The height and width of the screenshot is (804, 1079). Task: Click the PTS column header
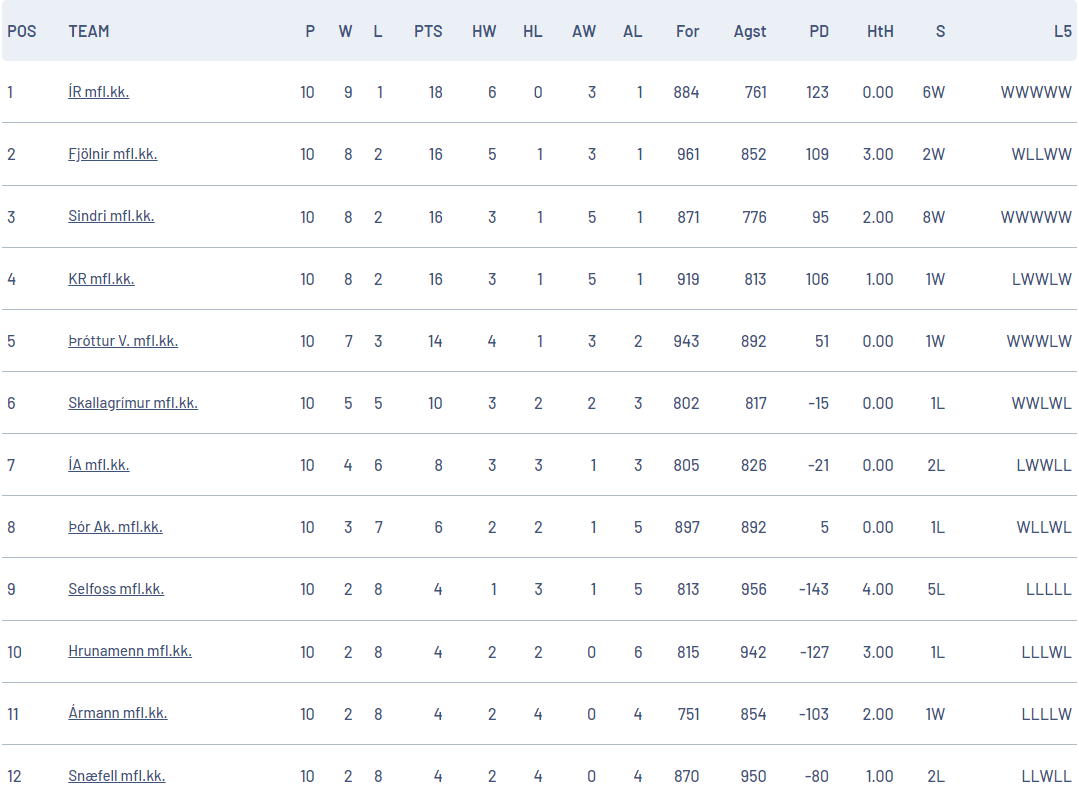pos(428,32)
